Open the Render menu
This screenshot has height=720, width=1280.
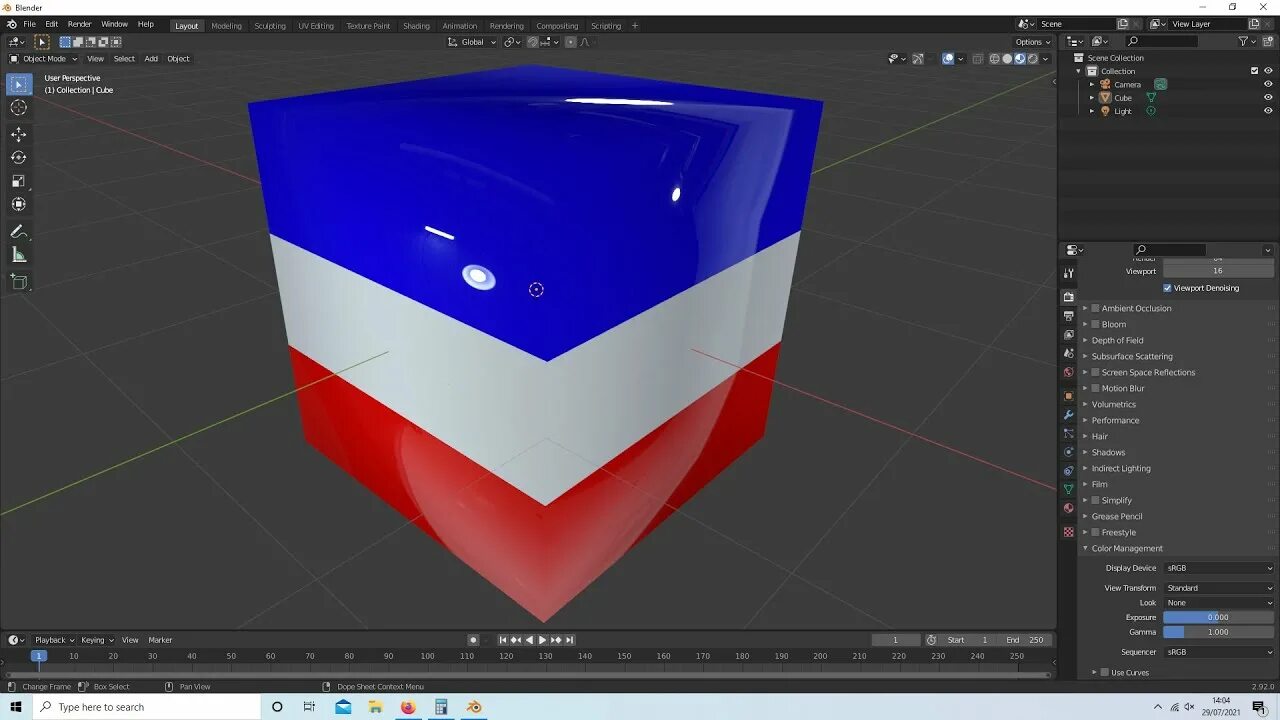coord(79,23)
